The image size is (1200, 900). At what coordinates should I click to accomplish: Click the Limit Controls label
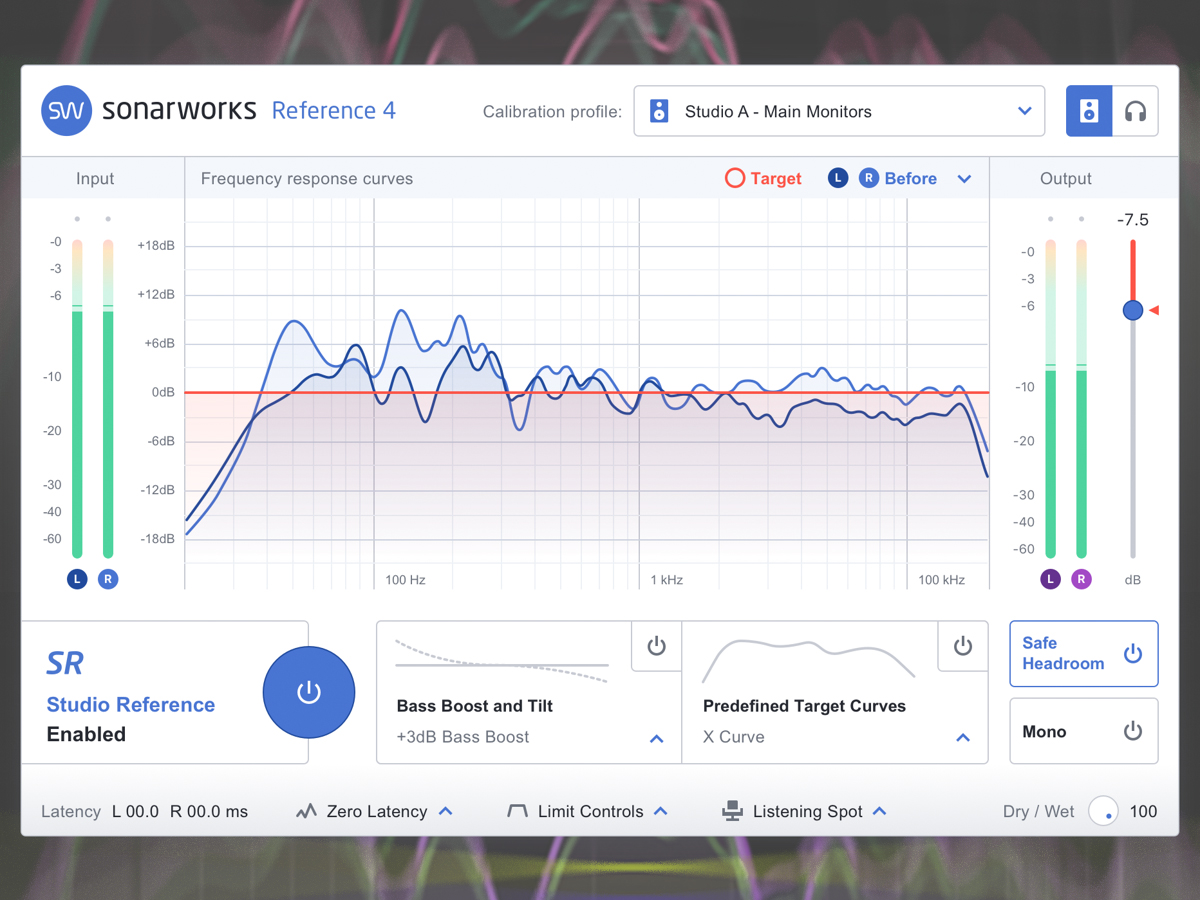[x=590, y=811]
